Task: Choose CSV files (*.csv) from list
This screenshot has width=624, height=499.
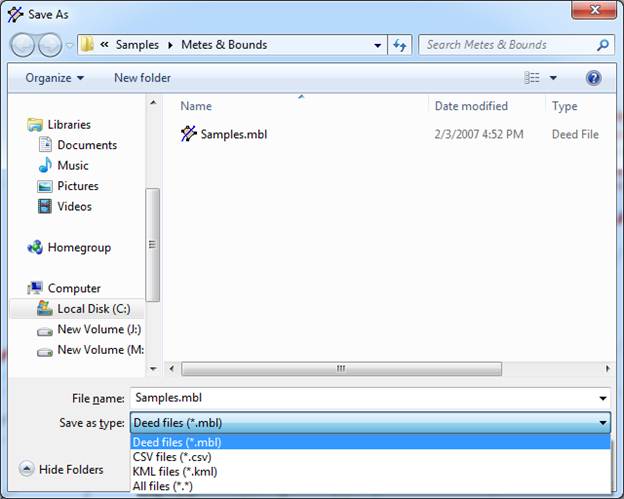Action: tap(172, 457)
